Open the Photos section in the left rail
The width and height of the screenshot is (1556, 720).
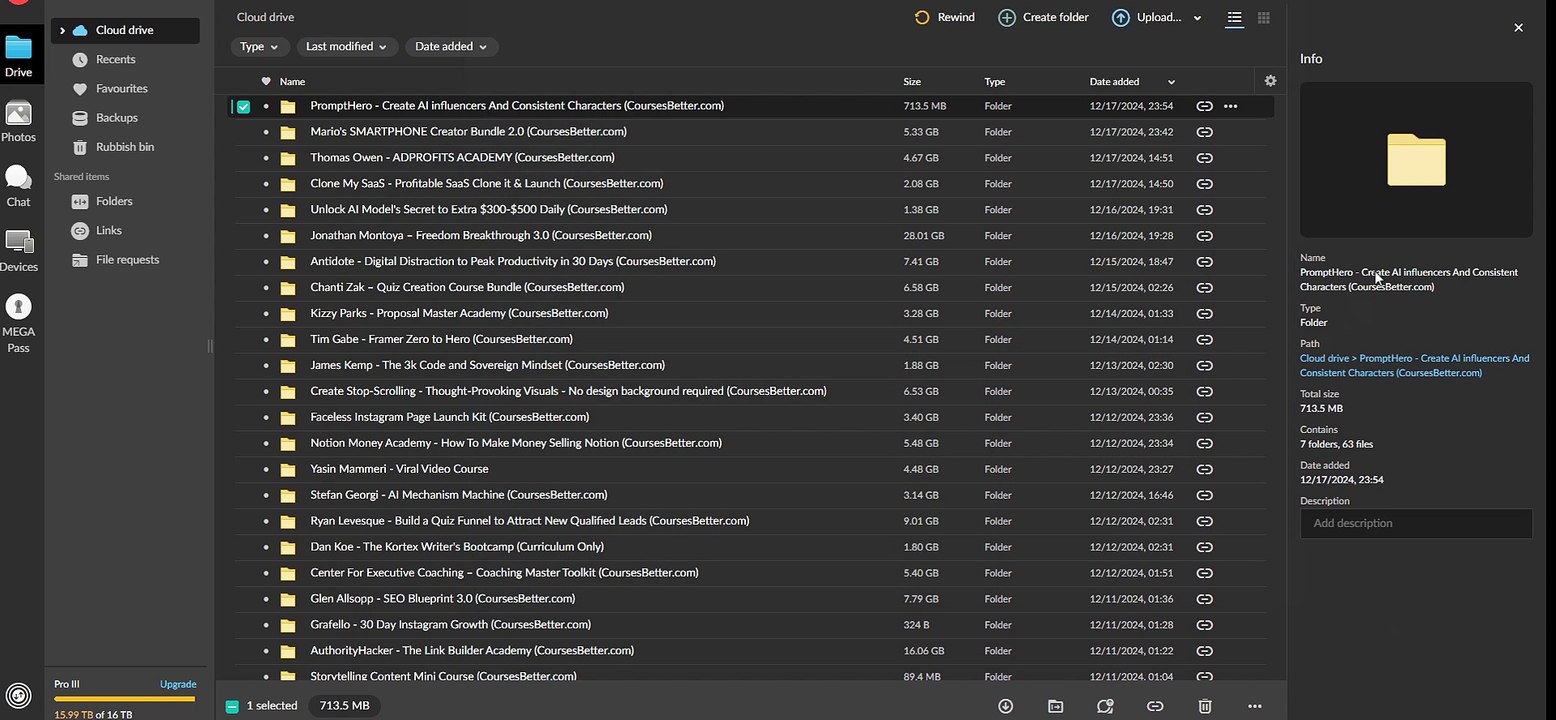[18, 122]
